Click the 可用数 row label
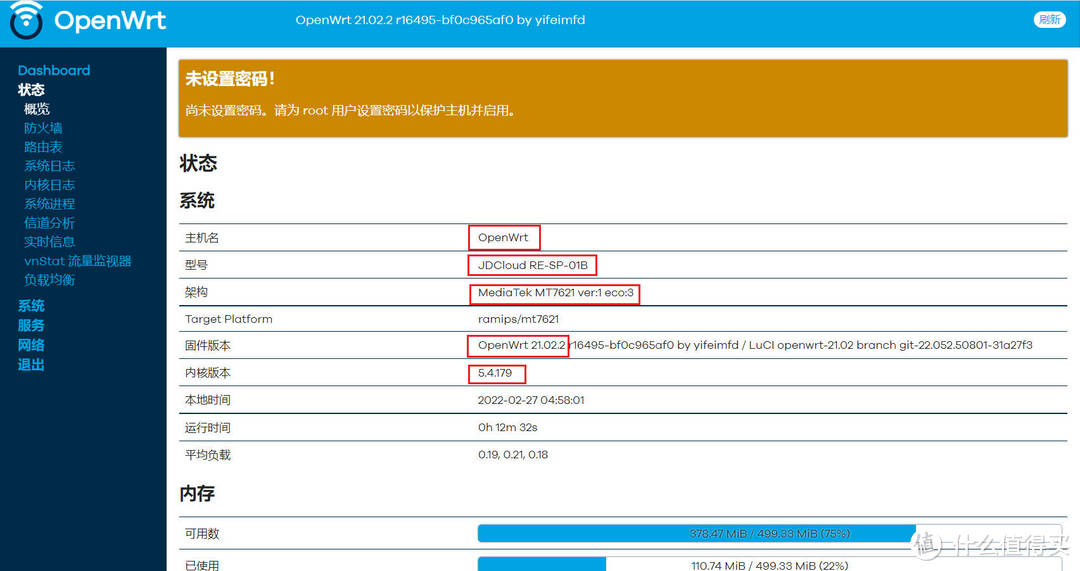The image size is (1080, 571). pos(202,534)
